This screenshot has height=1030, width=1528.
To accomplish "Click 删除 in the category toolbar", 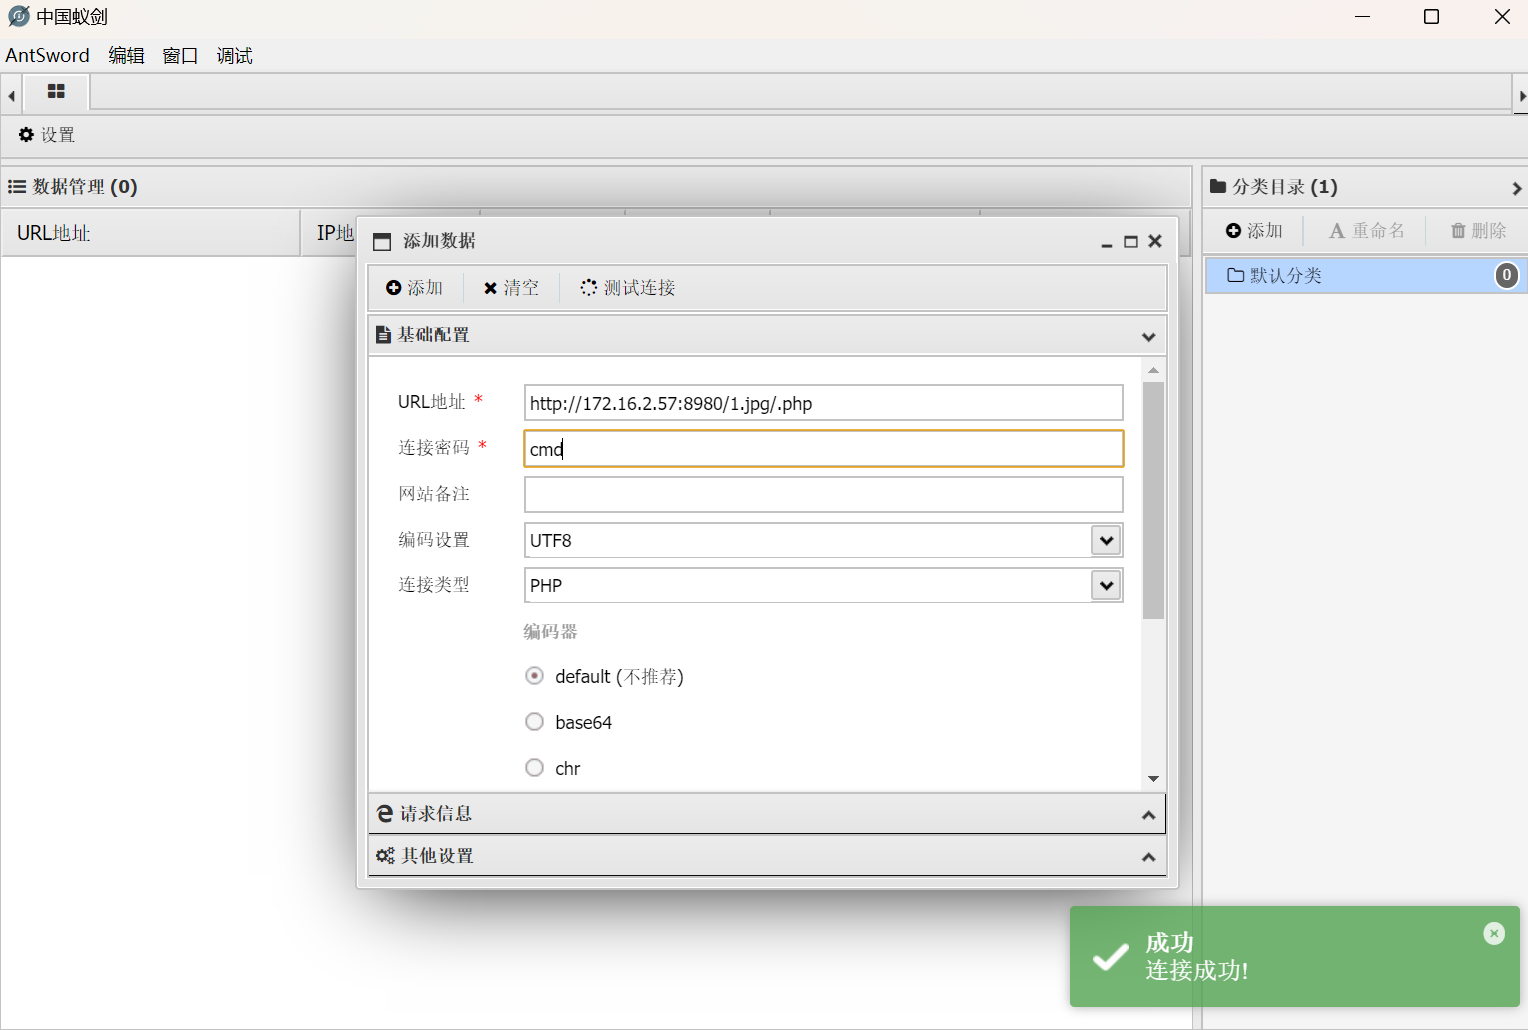I will tap(1478, 231).
